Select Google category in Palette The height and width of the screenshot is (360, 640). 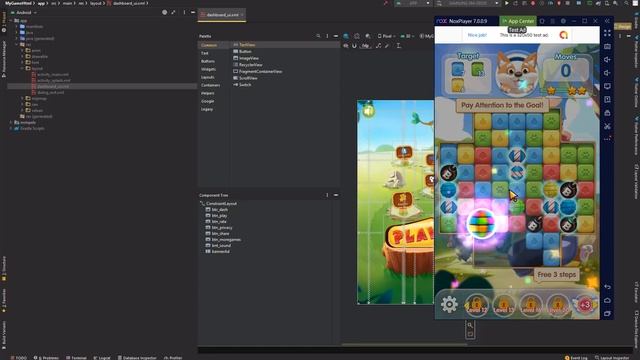point(207,101)
